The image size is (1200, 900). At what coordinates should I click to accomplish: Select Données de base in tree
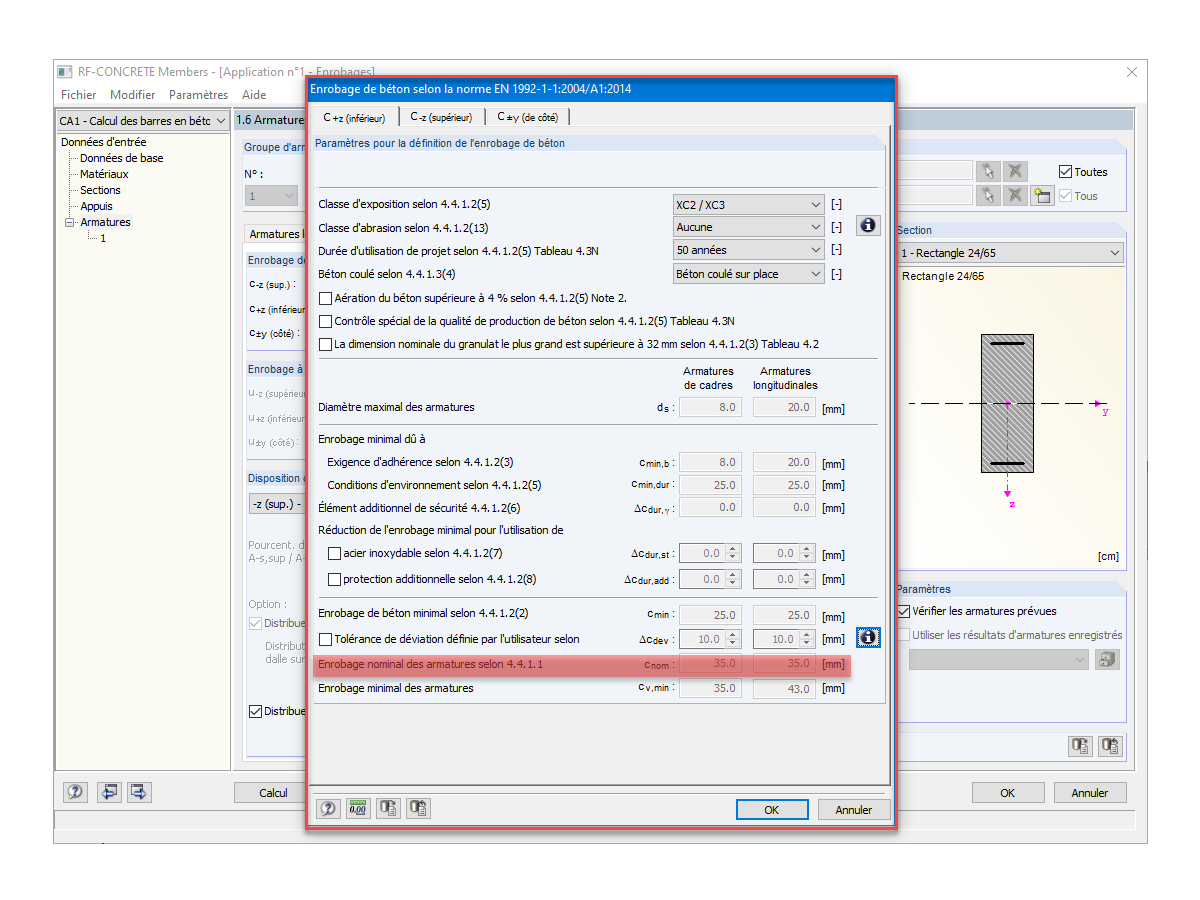tap(121, 158)
